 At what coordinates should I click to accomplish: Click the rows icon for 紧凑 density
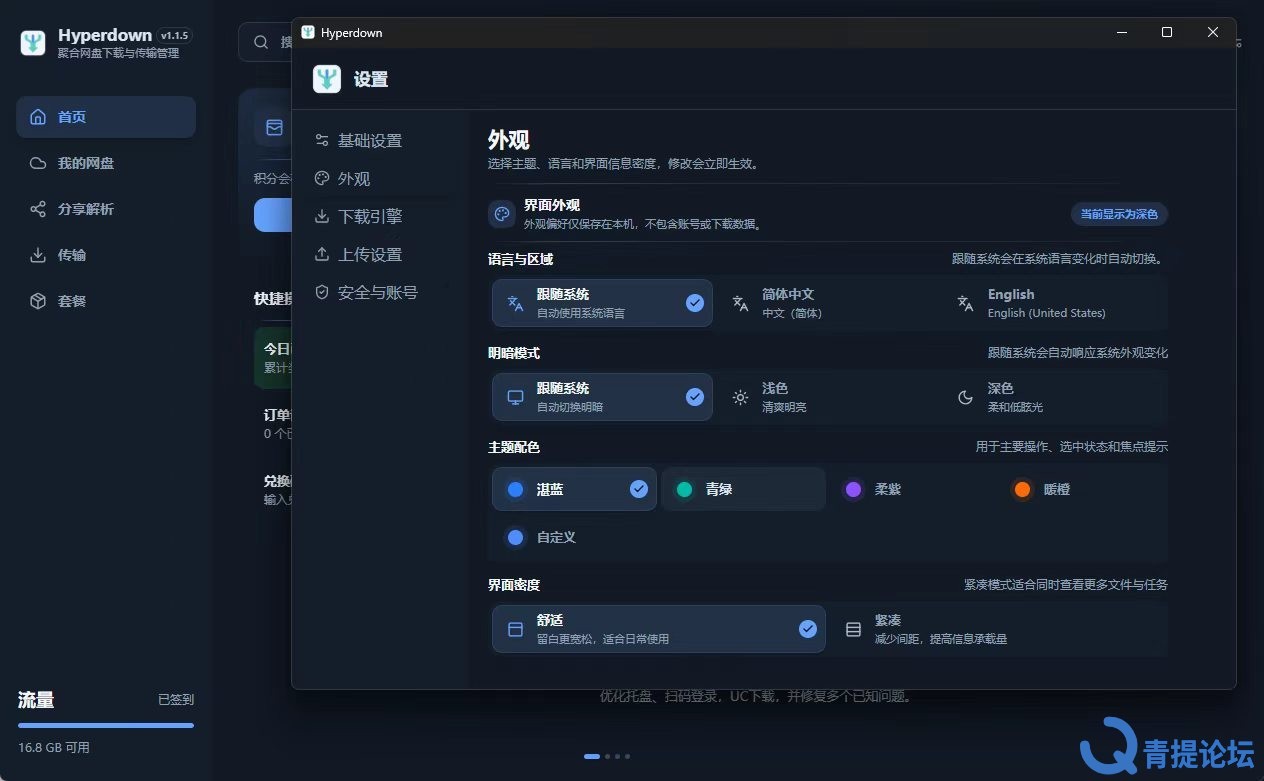tap(853, 629)
